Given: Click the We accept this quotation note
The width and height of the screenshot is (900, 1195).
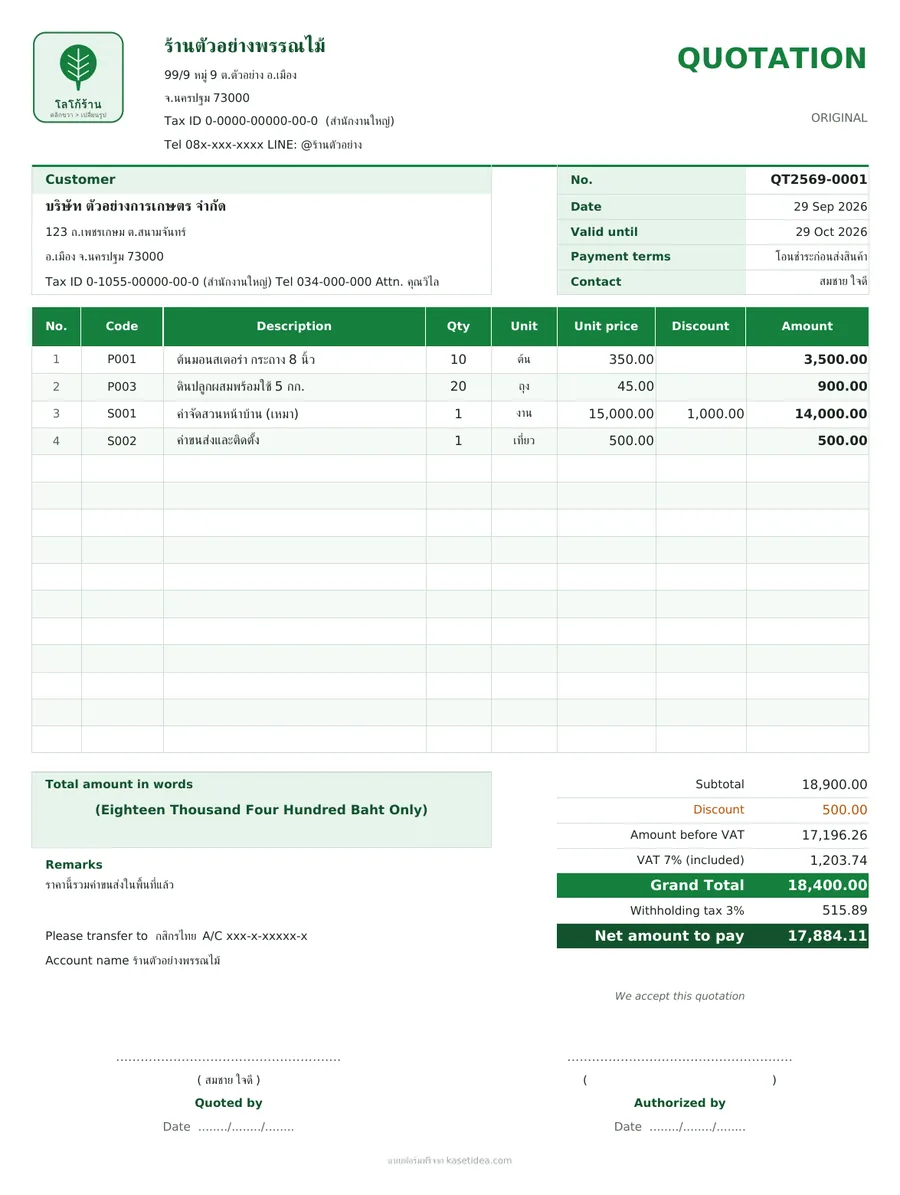Looking at the screenshot, I should [680, 996].
